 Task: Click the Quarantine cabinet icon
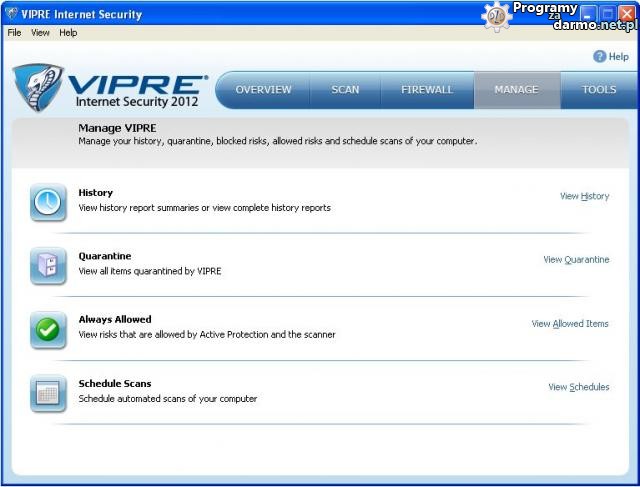pyautogui.click(x=47, y=266)
